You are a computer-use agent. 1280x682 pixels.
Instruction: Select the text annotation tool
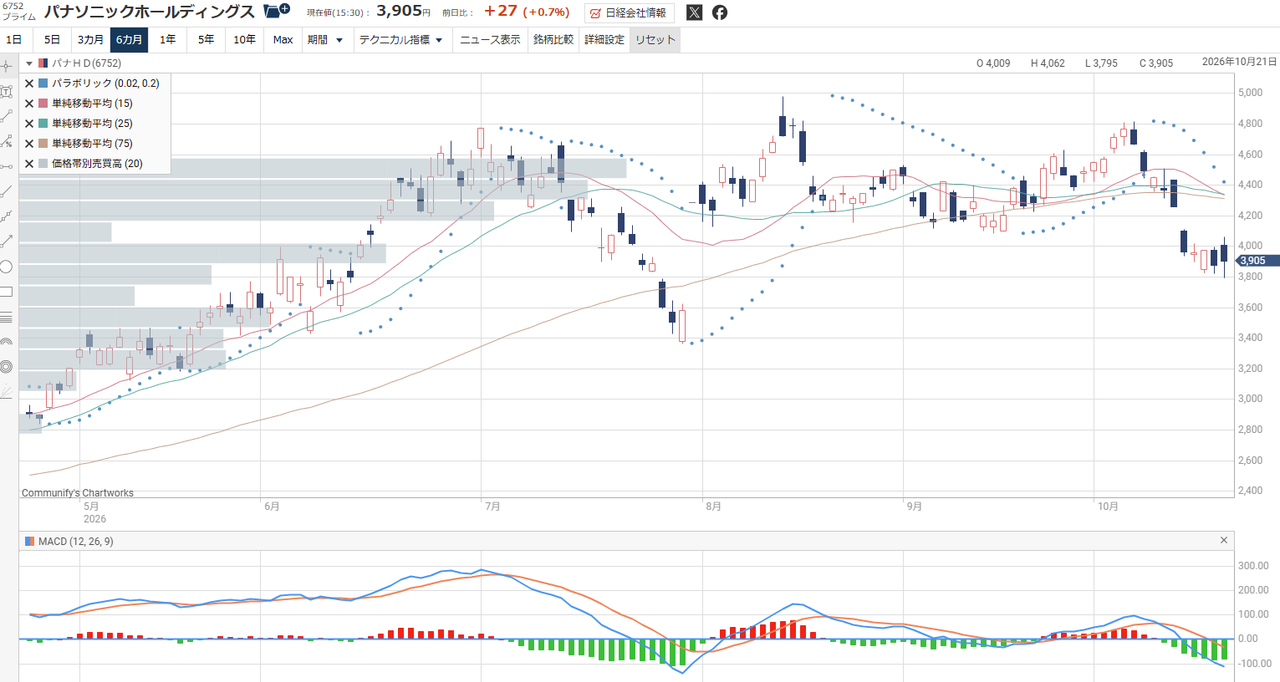click(x=7, y=90)
